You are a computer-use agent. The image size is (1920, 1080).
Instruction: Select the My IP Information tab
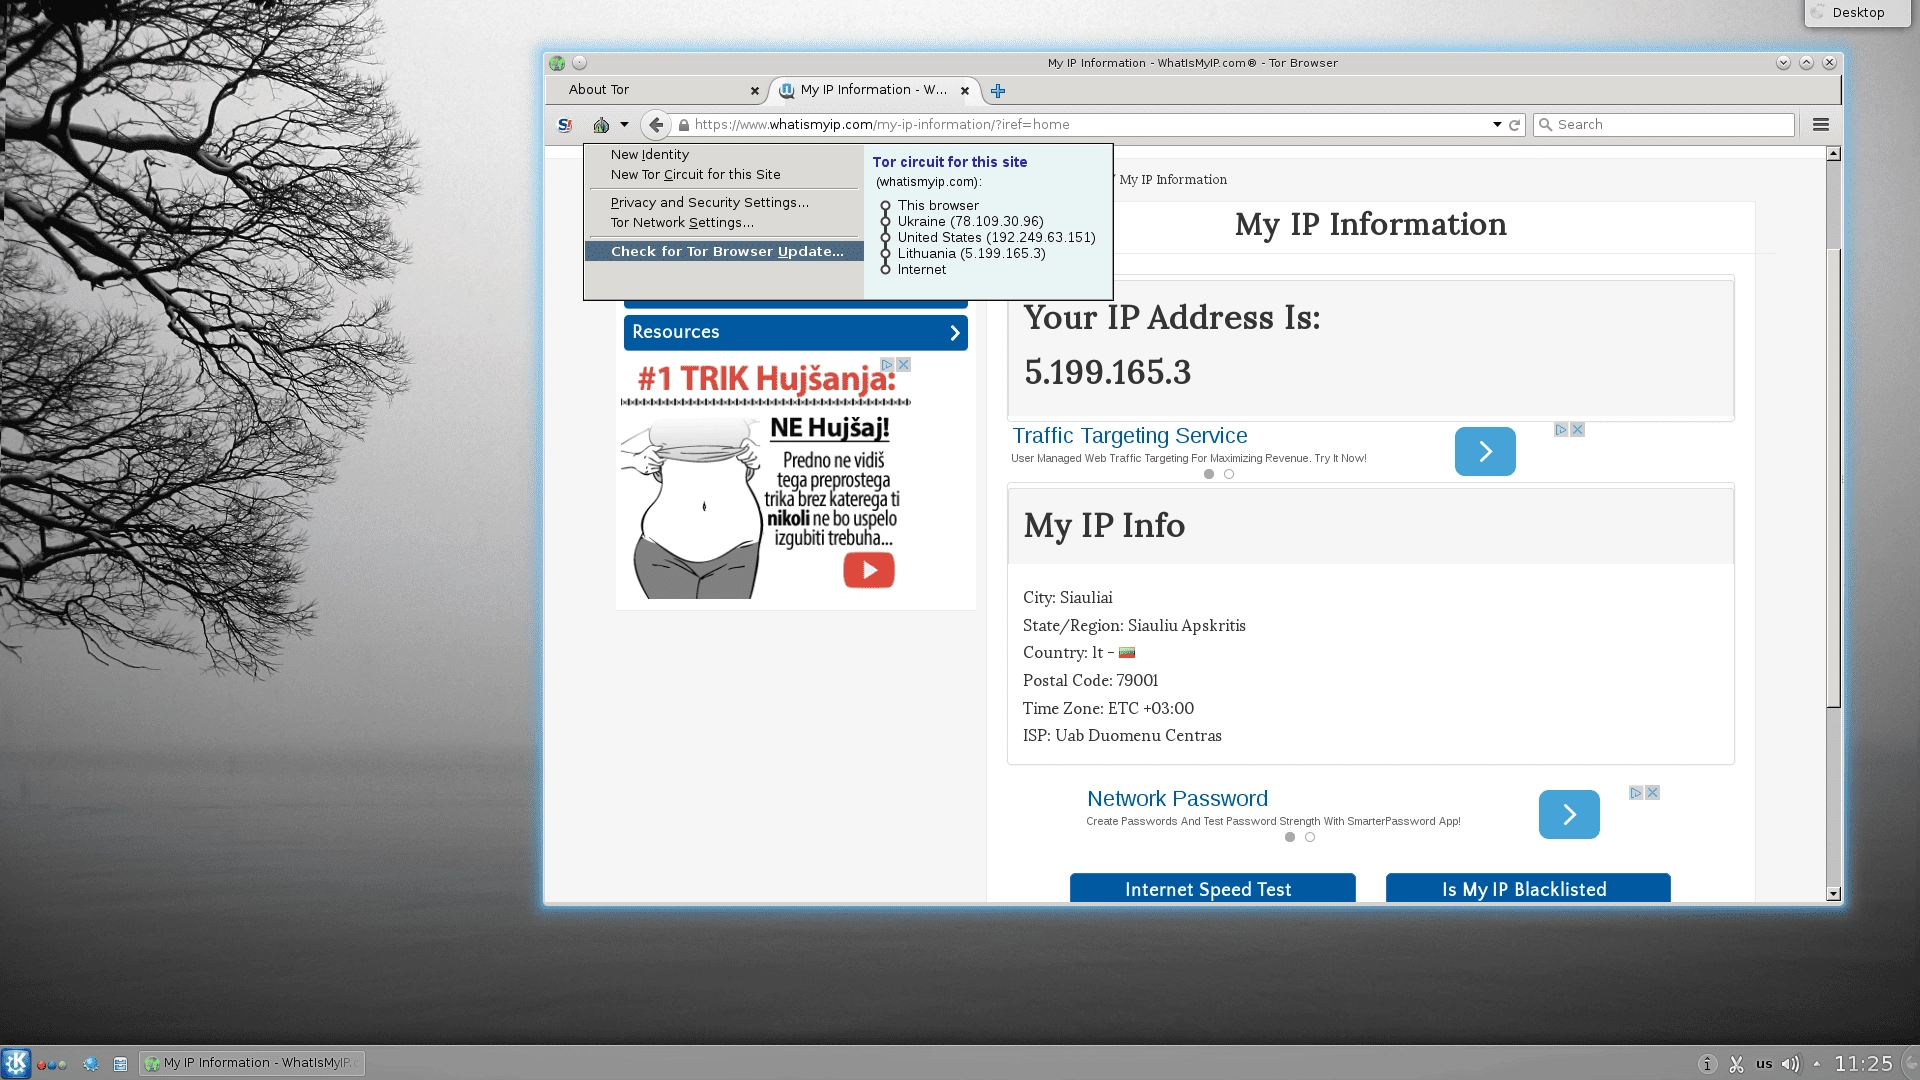pos(873,90)
